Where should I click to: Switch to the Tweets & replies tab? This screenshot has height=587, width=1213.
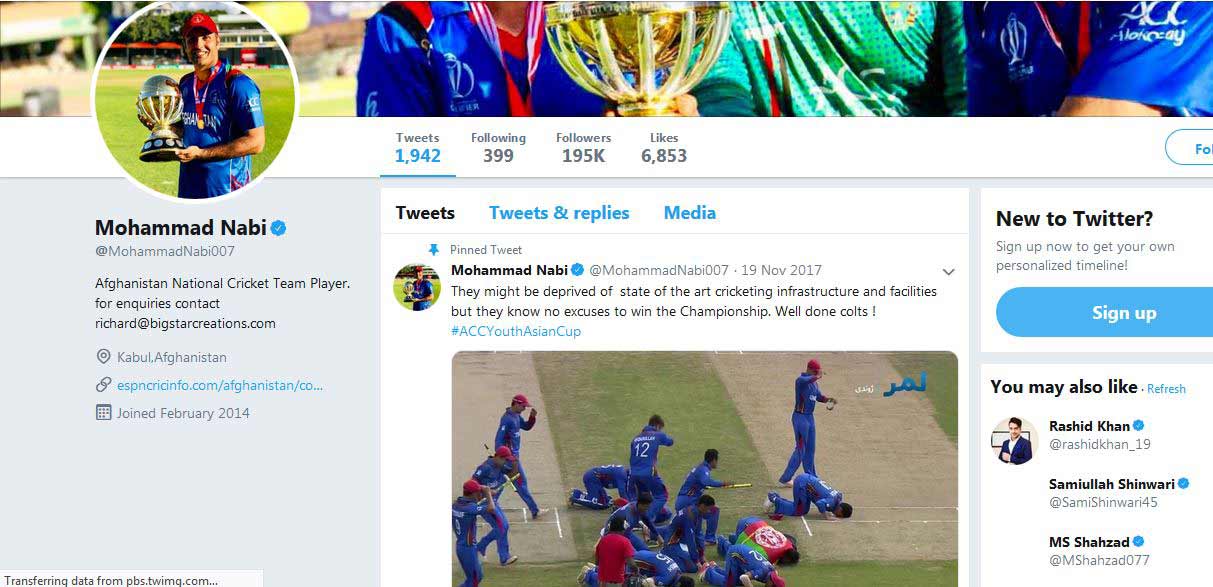pyautogui.click(x=559, y=213)
